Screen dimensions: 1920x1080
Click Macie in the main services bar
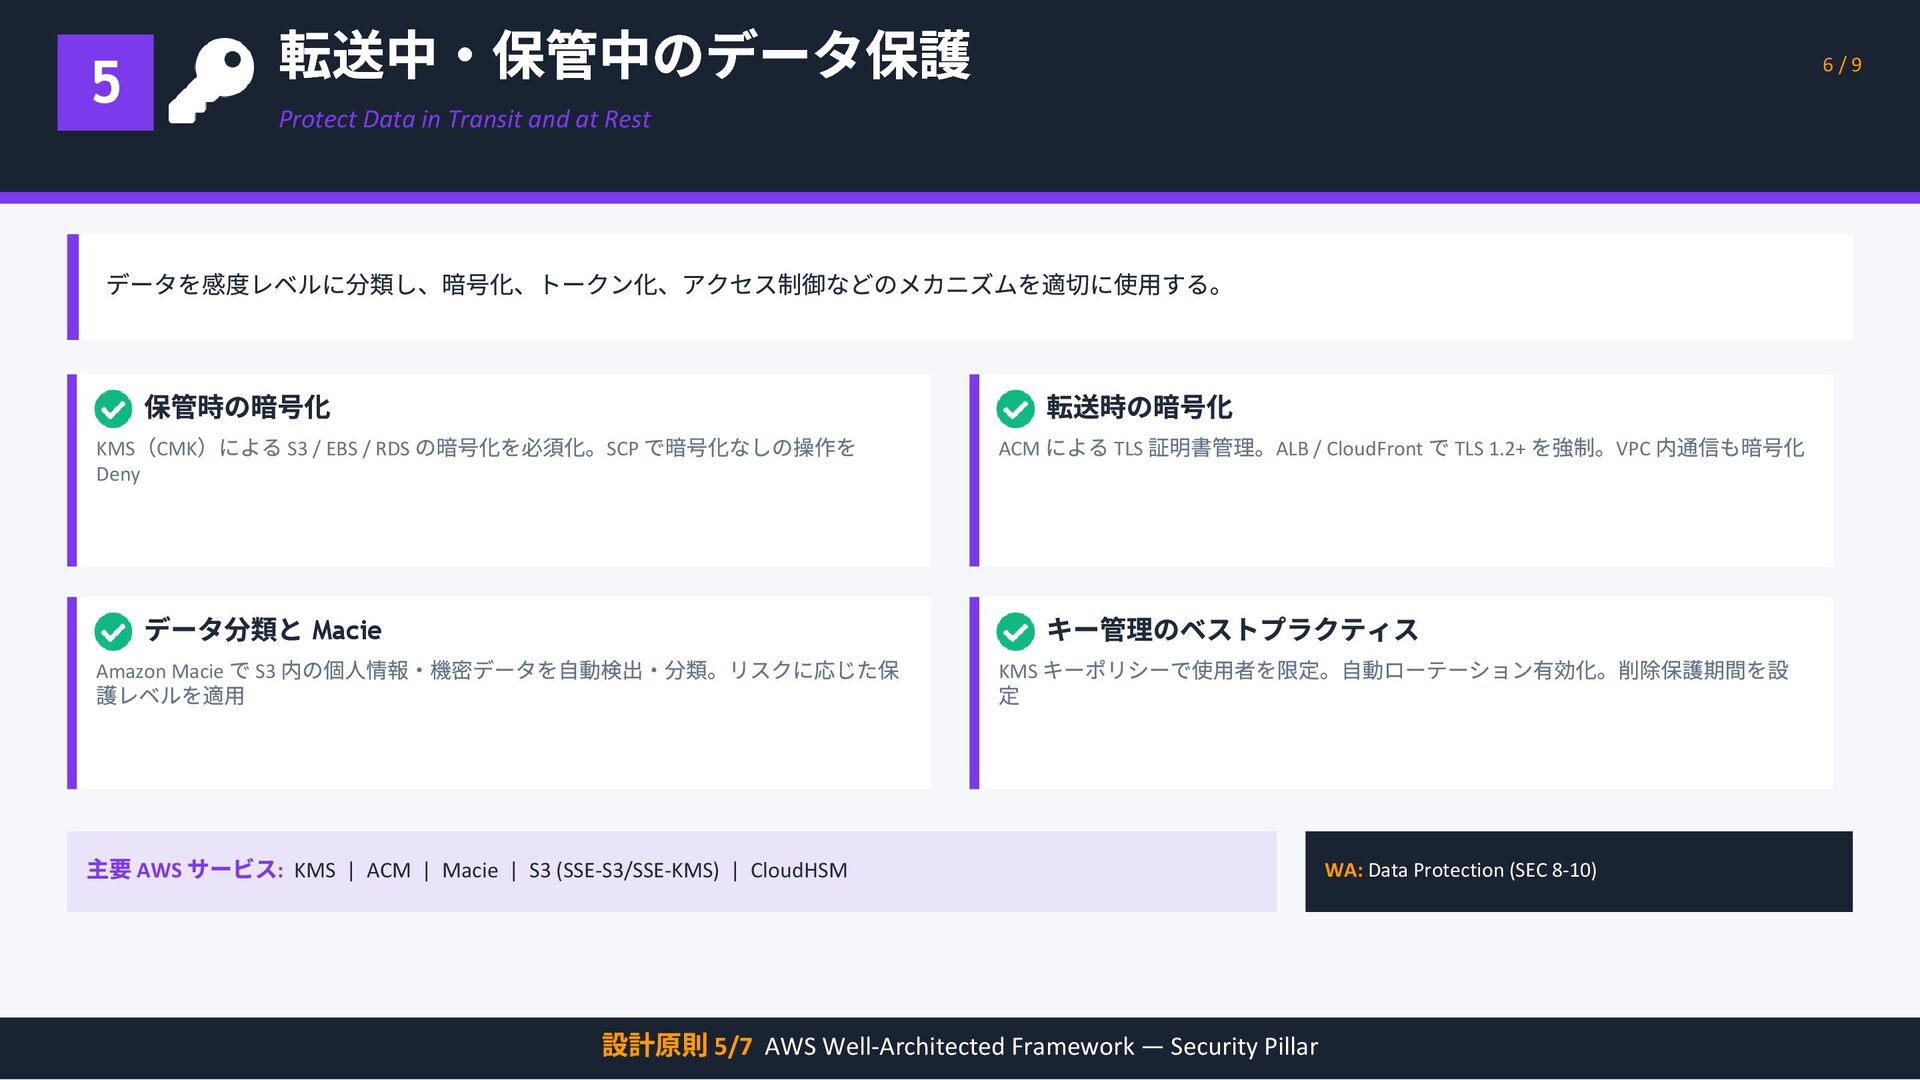pyautogui.click(x=469, y=871)
